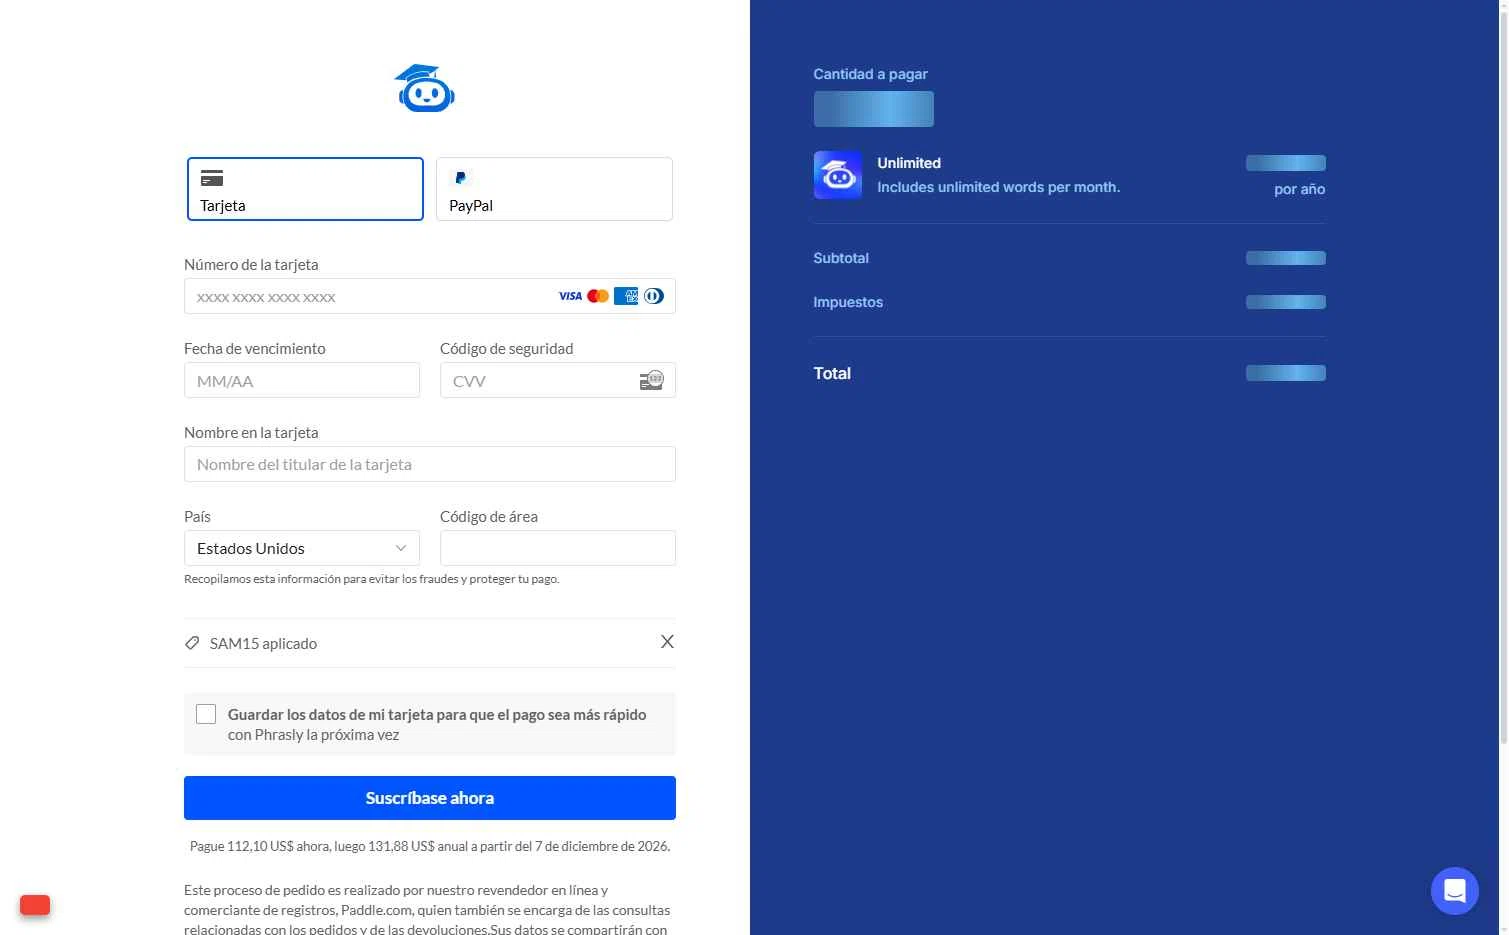
Task: Click the CVV card hint icon
Action: tap(652, 380)
